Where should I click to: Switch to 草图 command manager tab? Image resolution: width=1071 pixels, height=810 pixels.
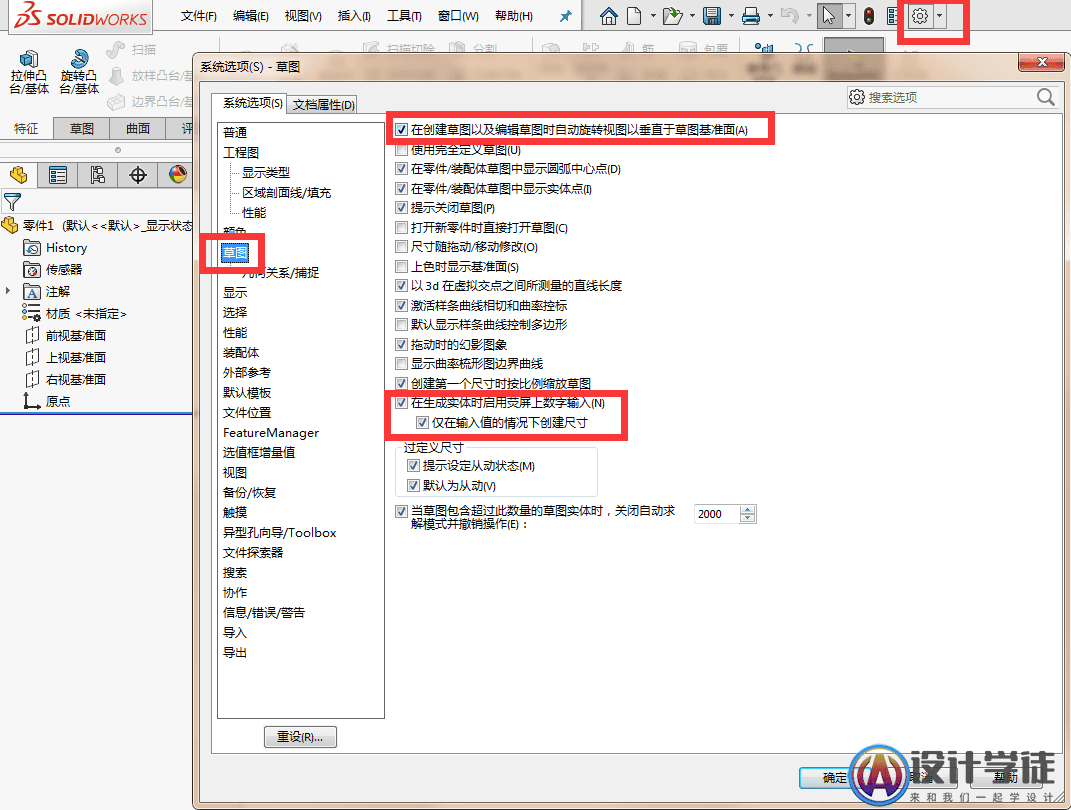tap(82, 128)
